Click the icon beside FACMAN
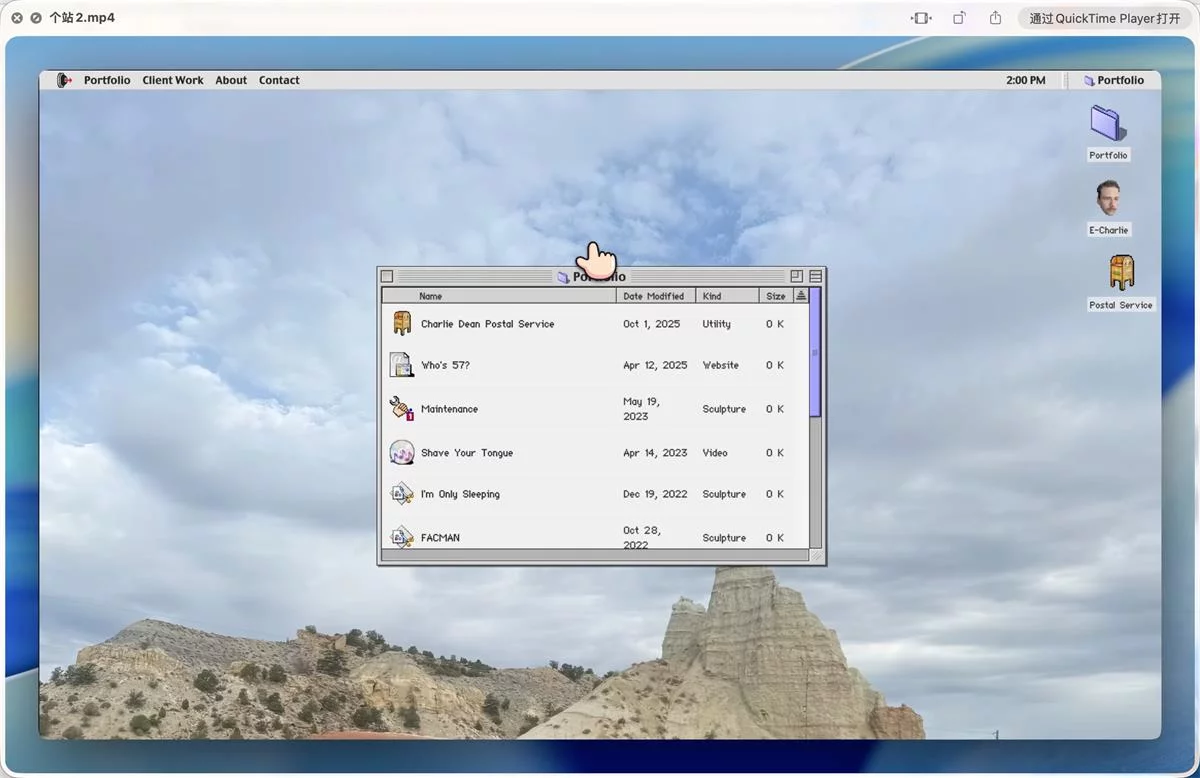The width and height of the screenshot is (1200, 778). click(402, 536)
